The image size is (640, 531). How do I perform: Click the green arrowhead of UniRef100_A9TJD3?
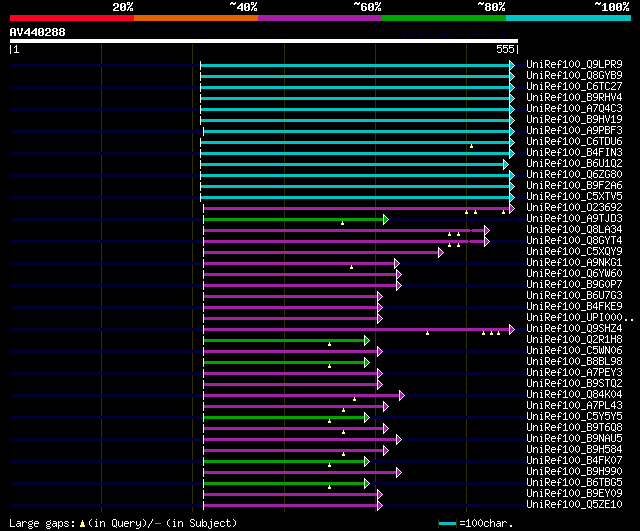pyautogui.click(x=386, y=220)
